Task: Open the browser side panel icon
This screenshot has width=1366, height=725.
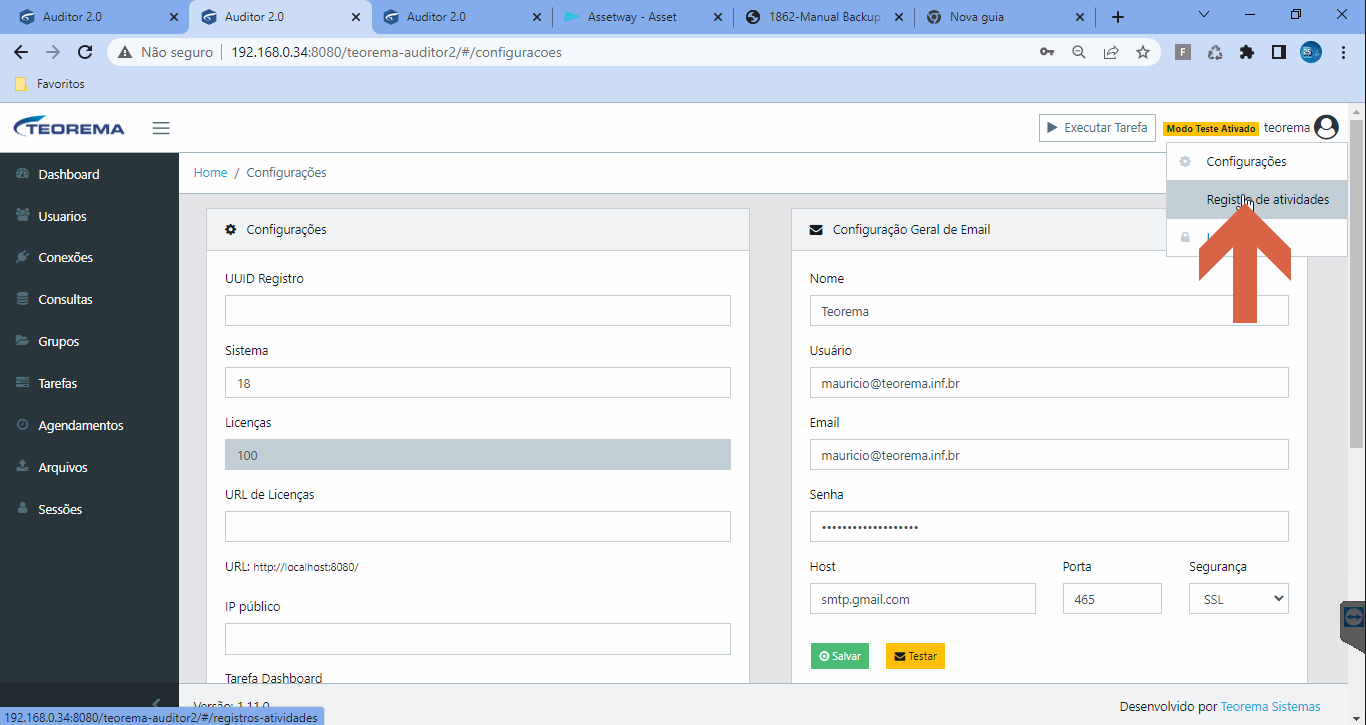Action: pyautogui.click(x=1278, y=52)
